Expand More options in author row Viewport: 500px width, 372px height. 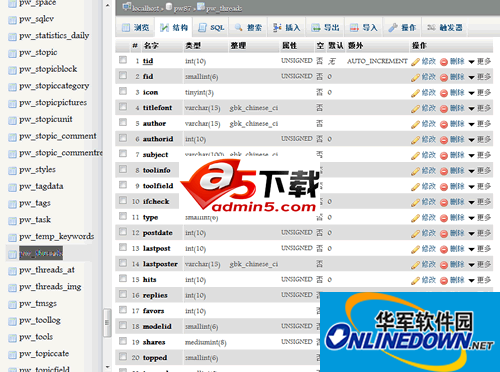pos(480,124)
